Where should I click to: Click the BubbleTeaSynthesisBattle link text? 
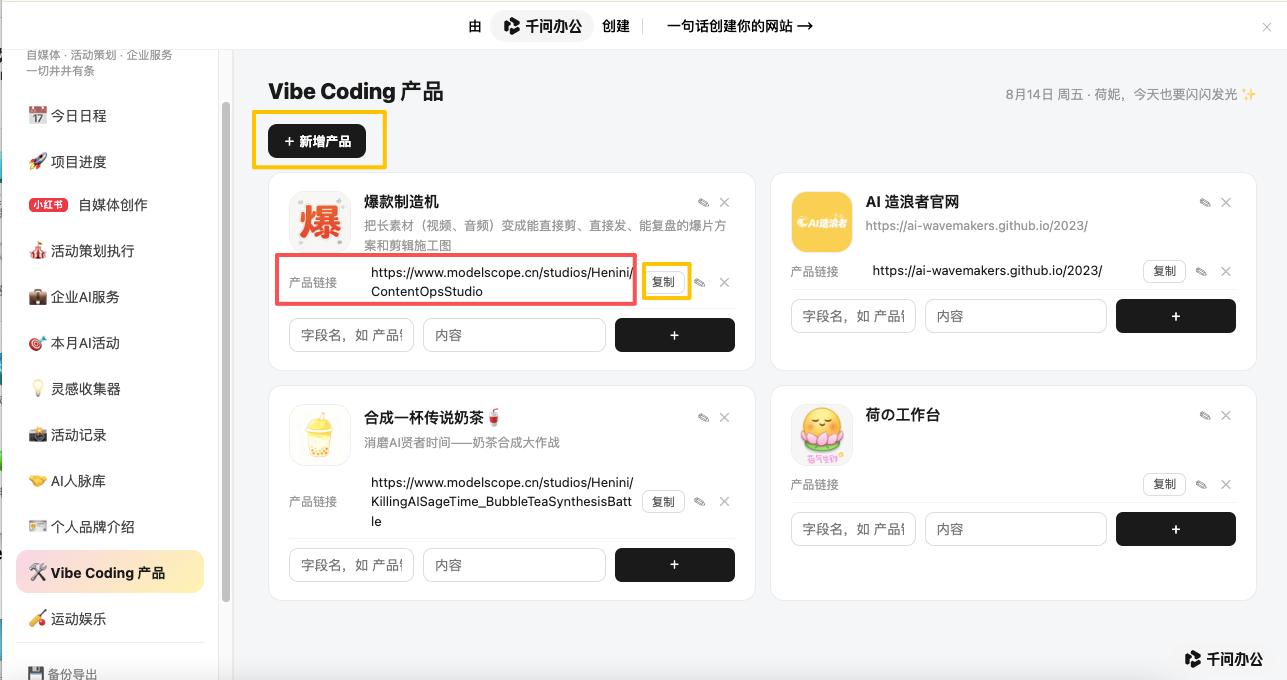pos(502,502)
